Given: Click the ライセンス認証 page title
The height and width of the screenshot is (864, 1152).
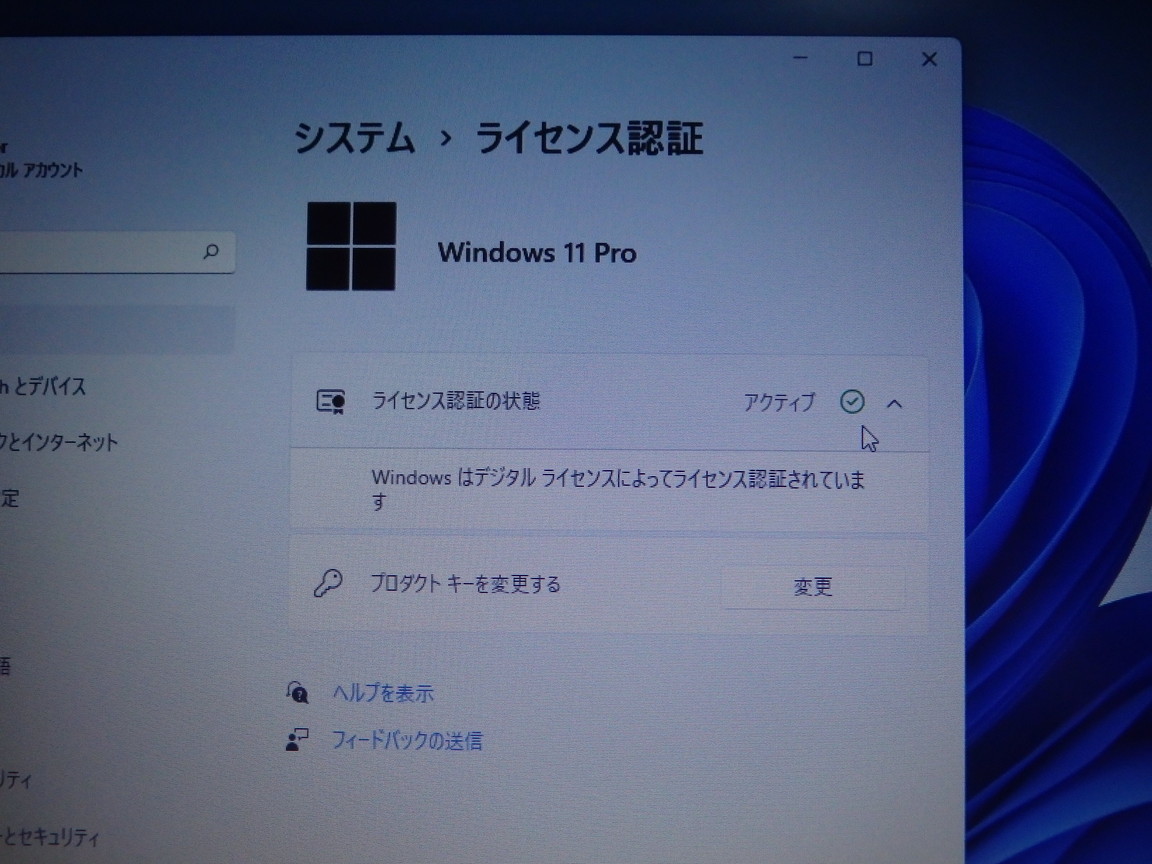Looking at the screenshot, I should pyautogui.click(x=589, y=138).
